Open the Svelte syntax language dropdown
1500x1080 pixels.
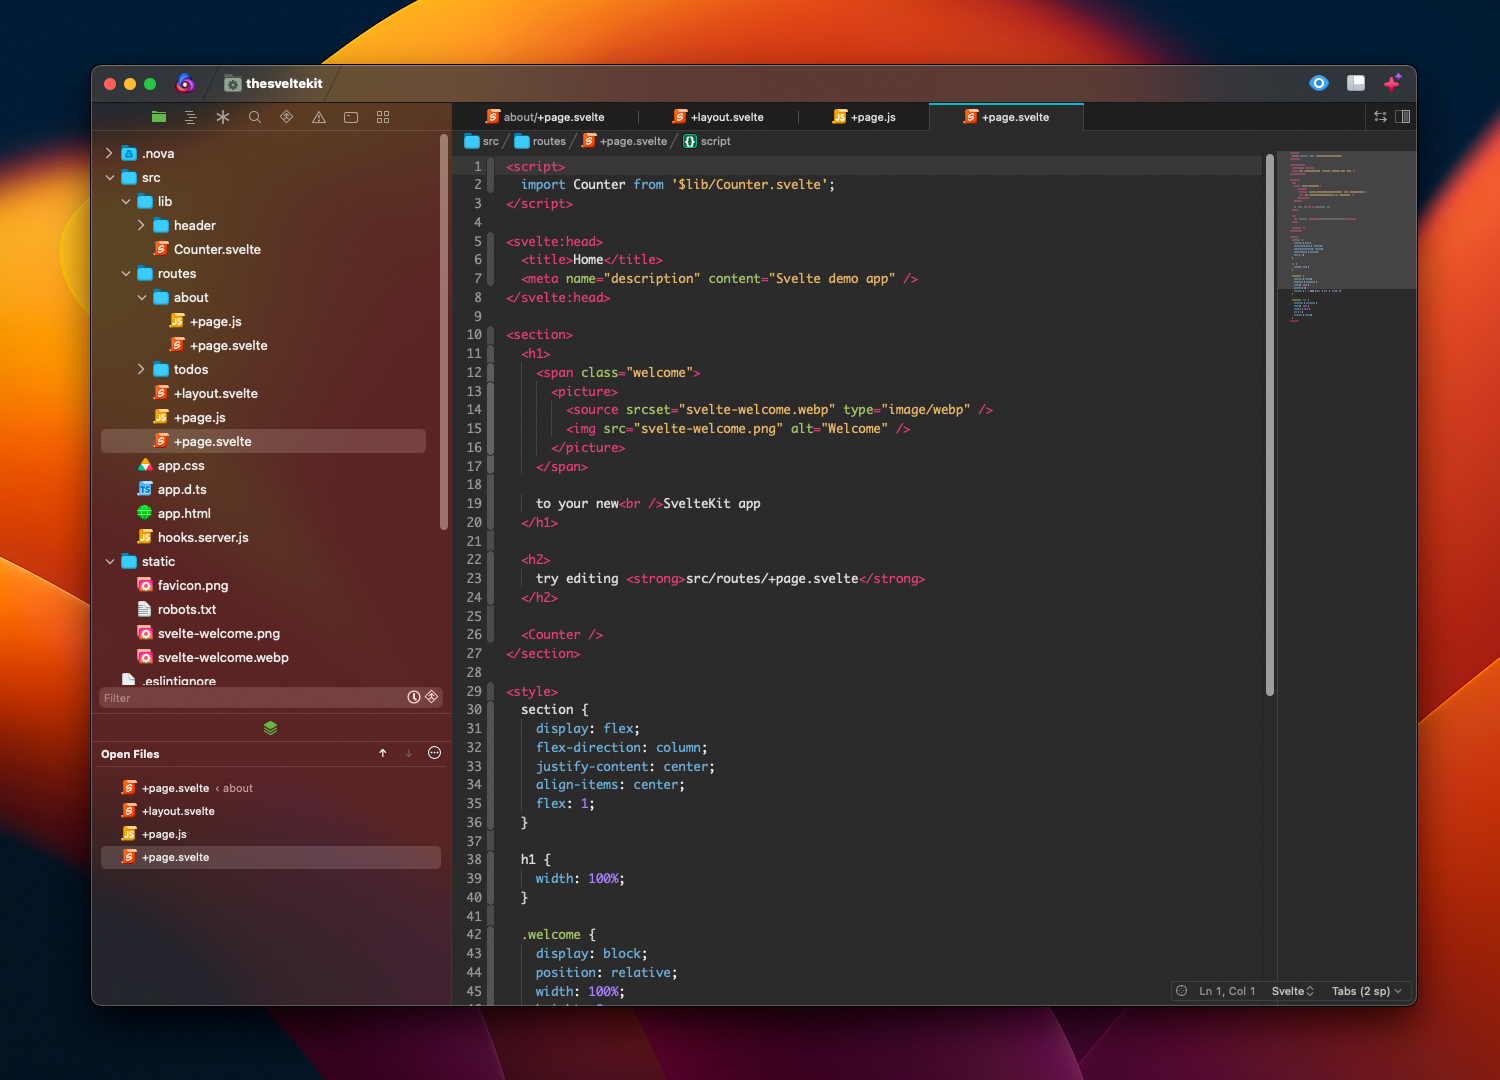(x=1292, y=991)
